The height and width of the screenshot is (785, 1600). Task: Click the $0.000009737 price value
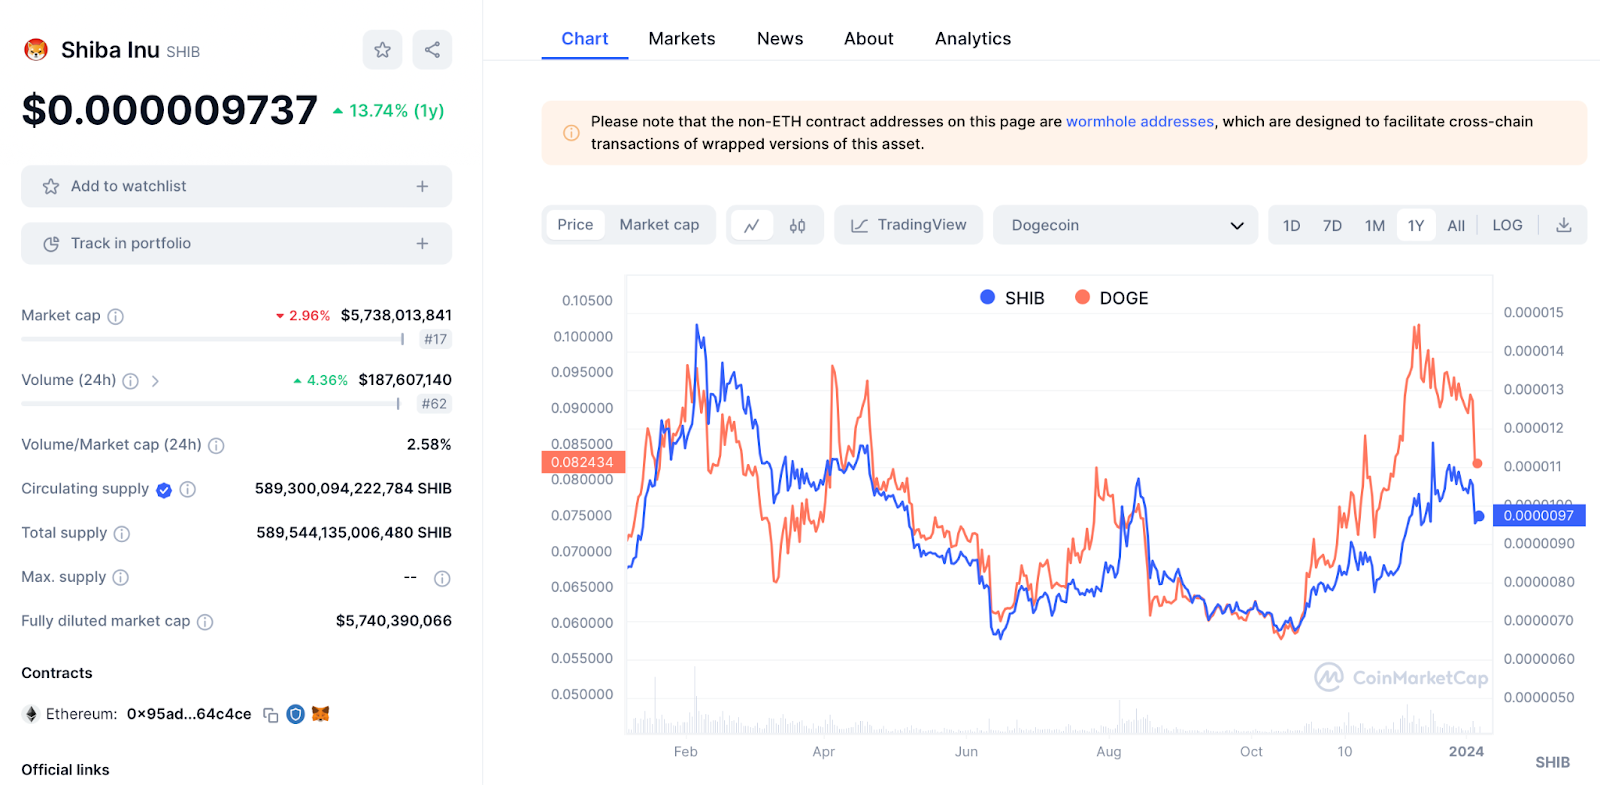pyautogui.click(x=169, y=111)
